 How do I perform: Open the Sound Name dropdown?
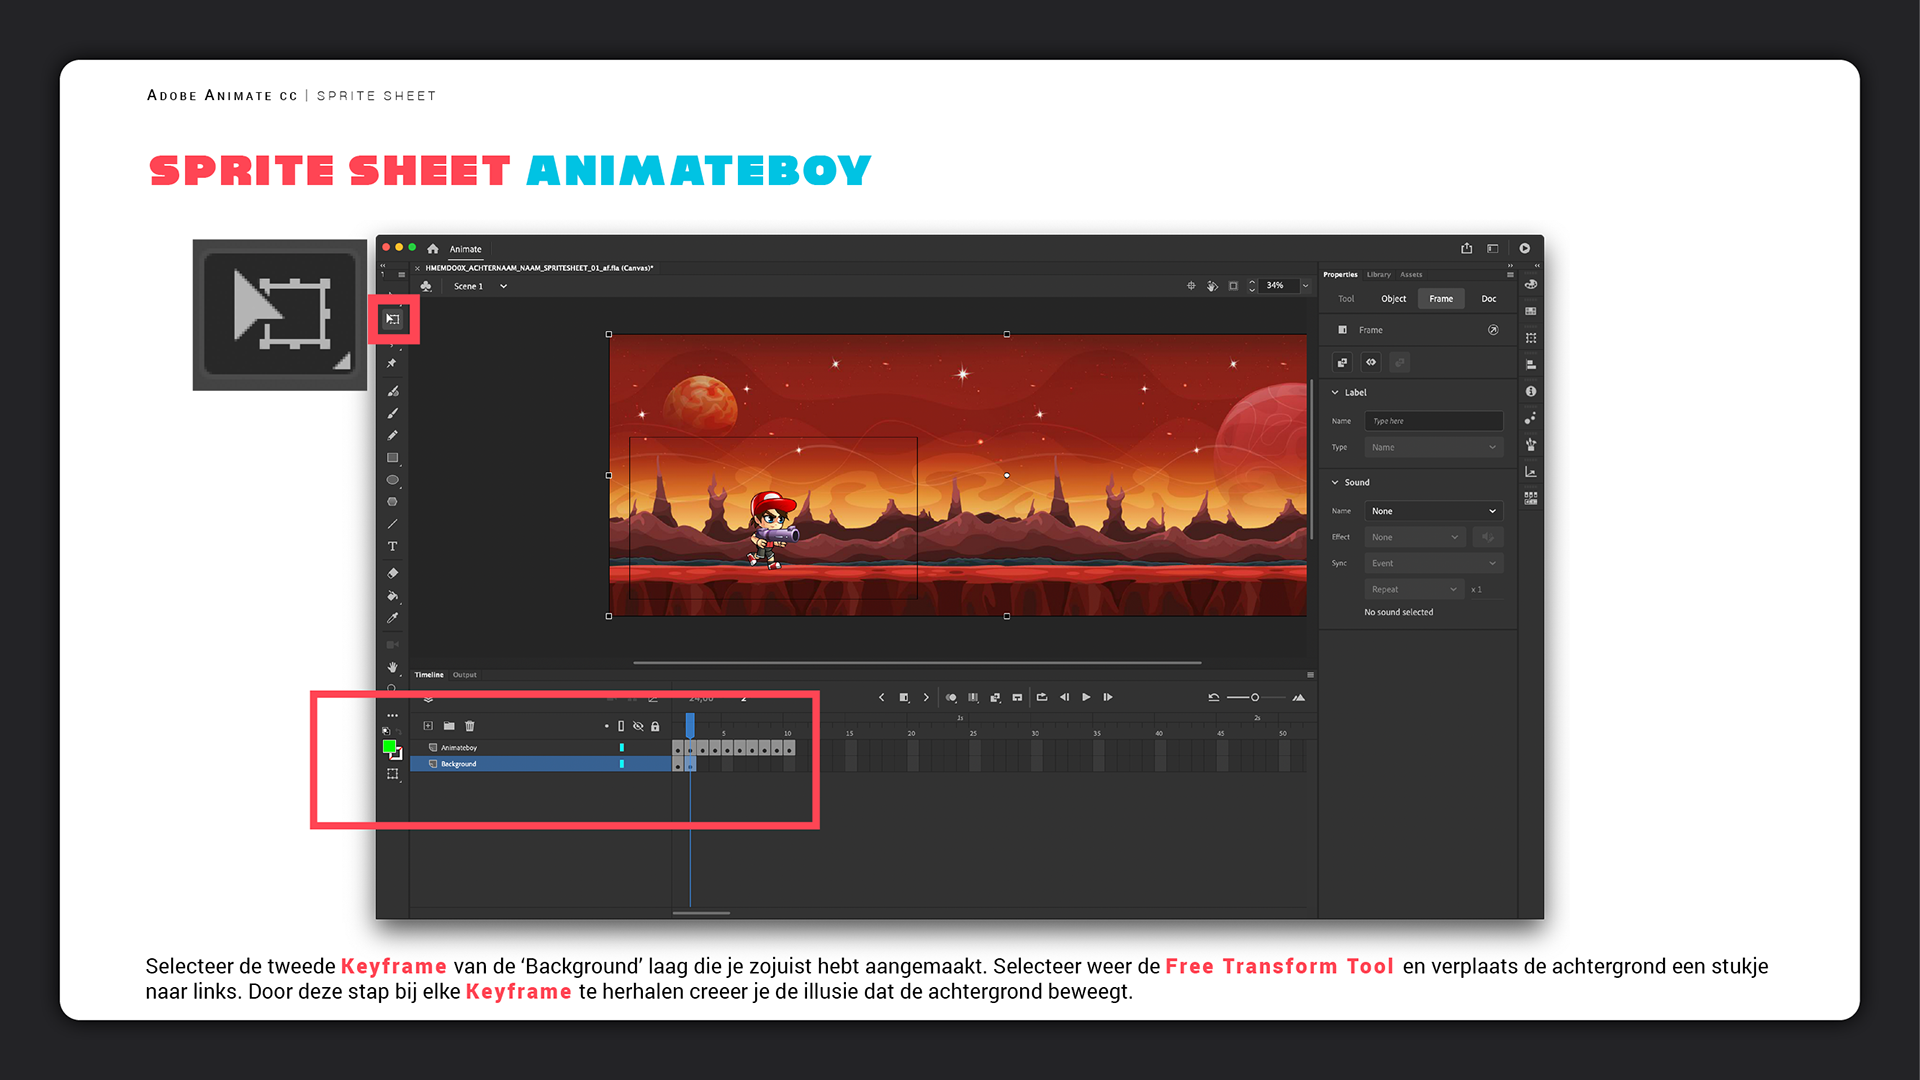(1433, 511)
